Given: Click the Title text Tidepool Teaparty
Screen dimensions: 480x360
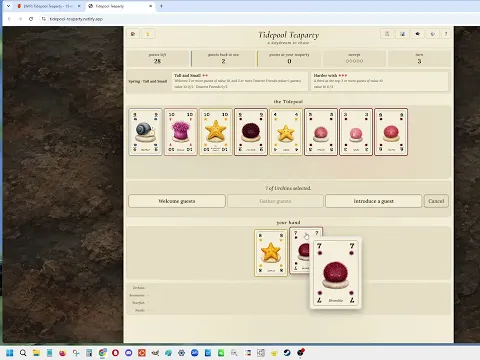Looking at the screenshot, I should tap(289, 35).
